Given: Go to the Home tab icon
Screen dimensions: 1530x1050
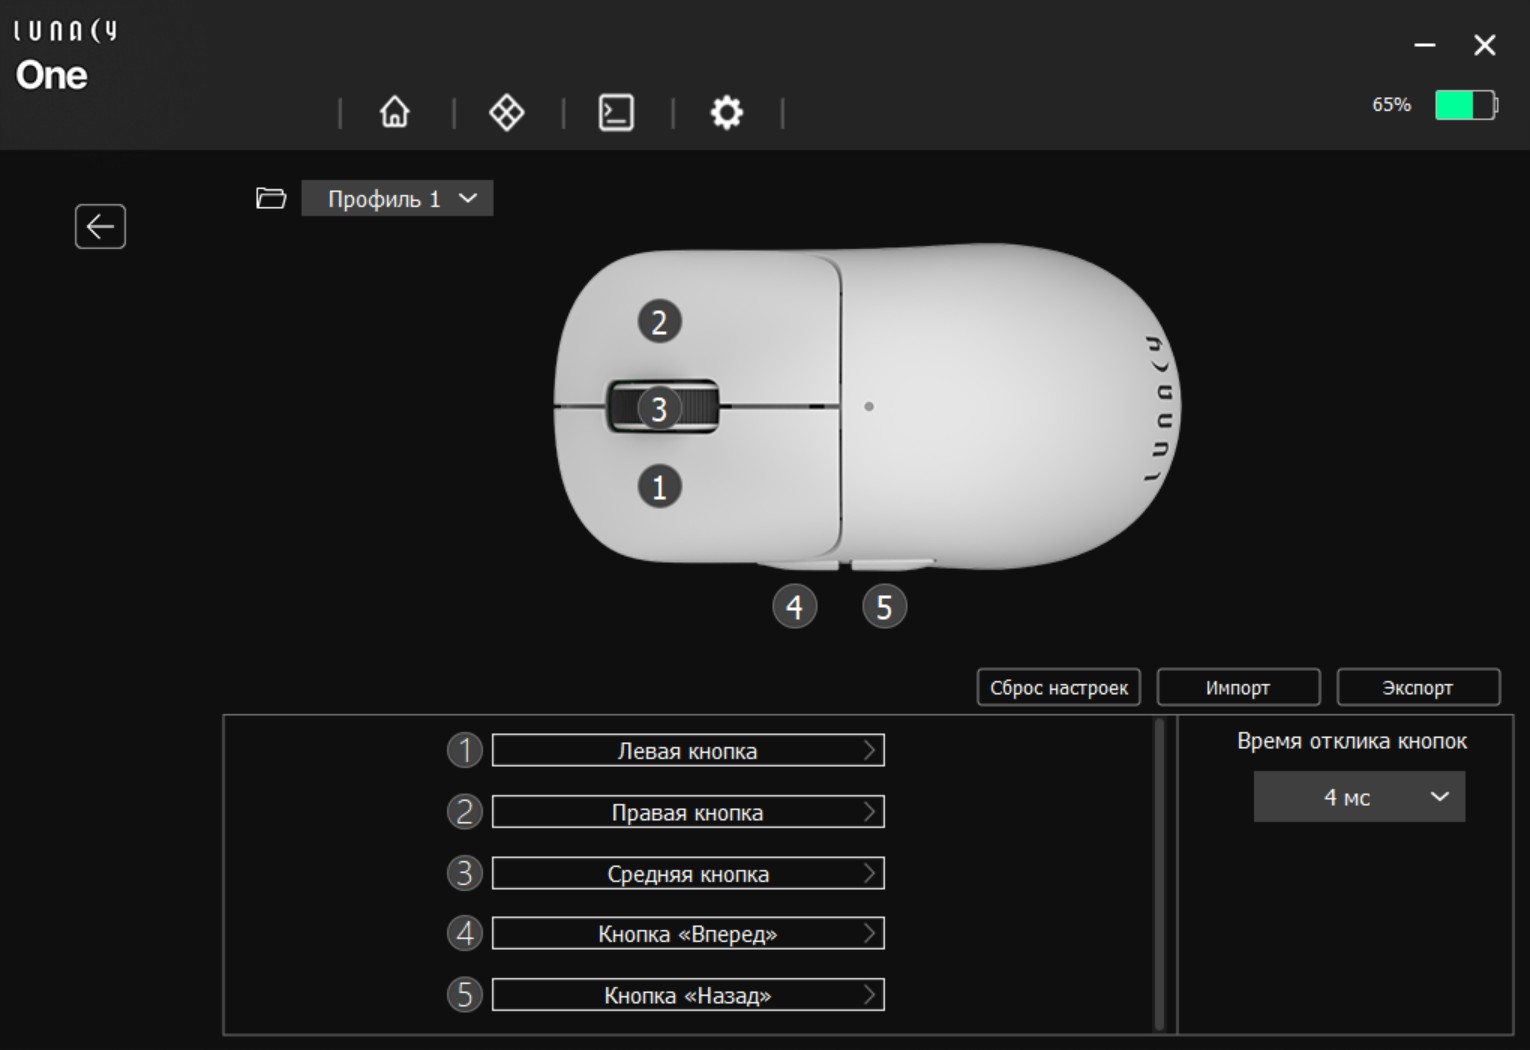Looking at the screenshot, I should pyautogui.click(x=395, y=112).
